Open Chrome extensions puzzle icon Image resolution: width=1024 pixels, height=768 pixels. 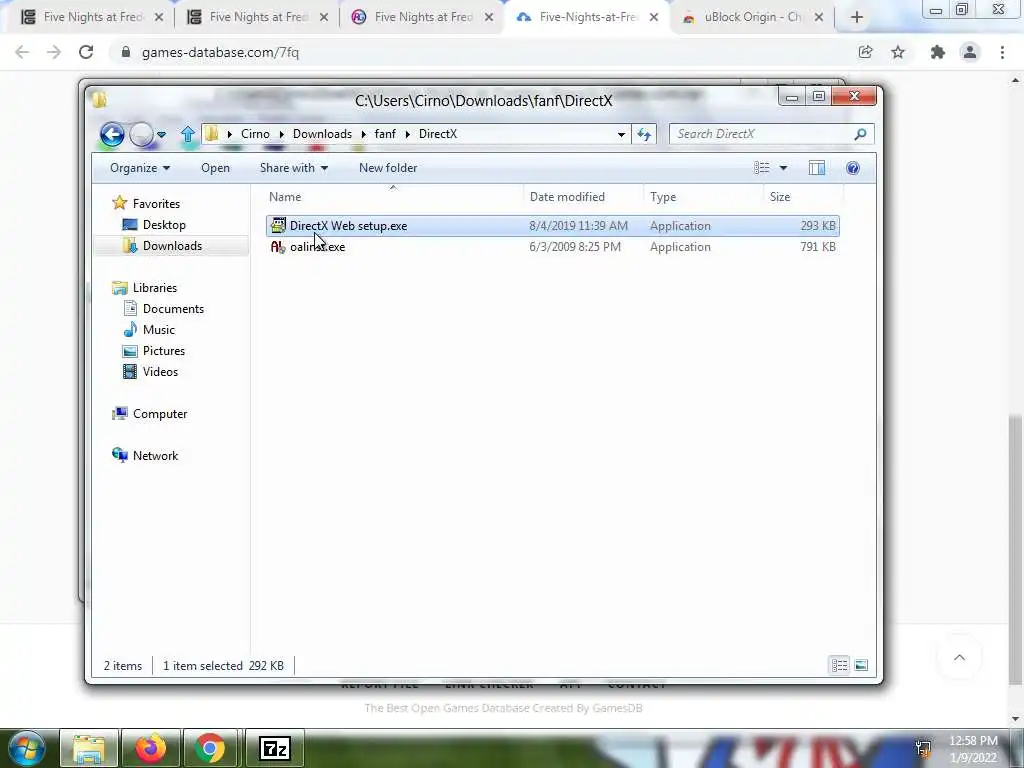pyautogui.click(x=938, y=52)
